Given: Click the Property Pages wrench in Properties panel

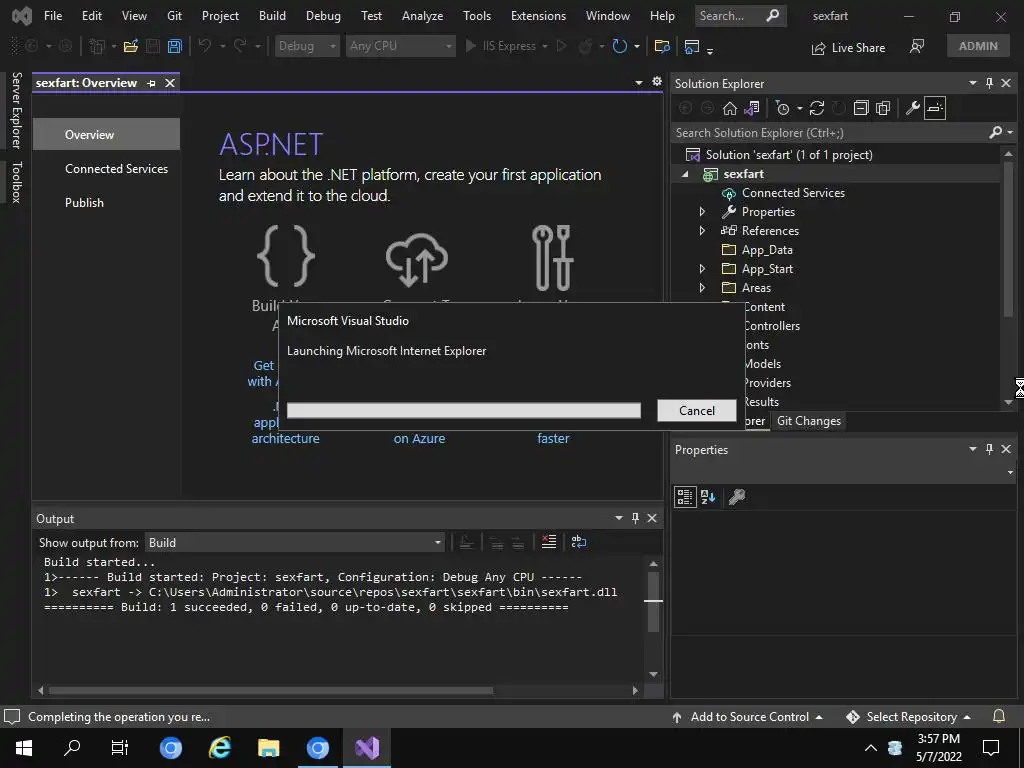Looking at the screenshot, I should (737, 497).
